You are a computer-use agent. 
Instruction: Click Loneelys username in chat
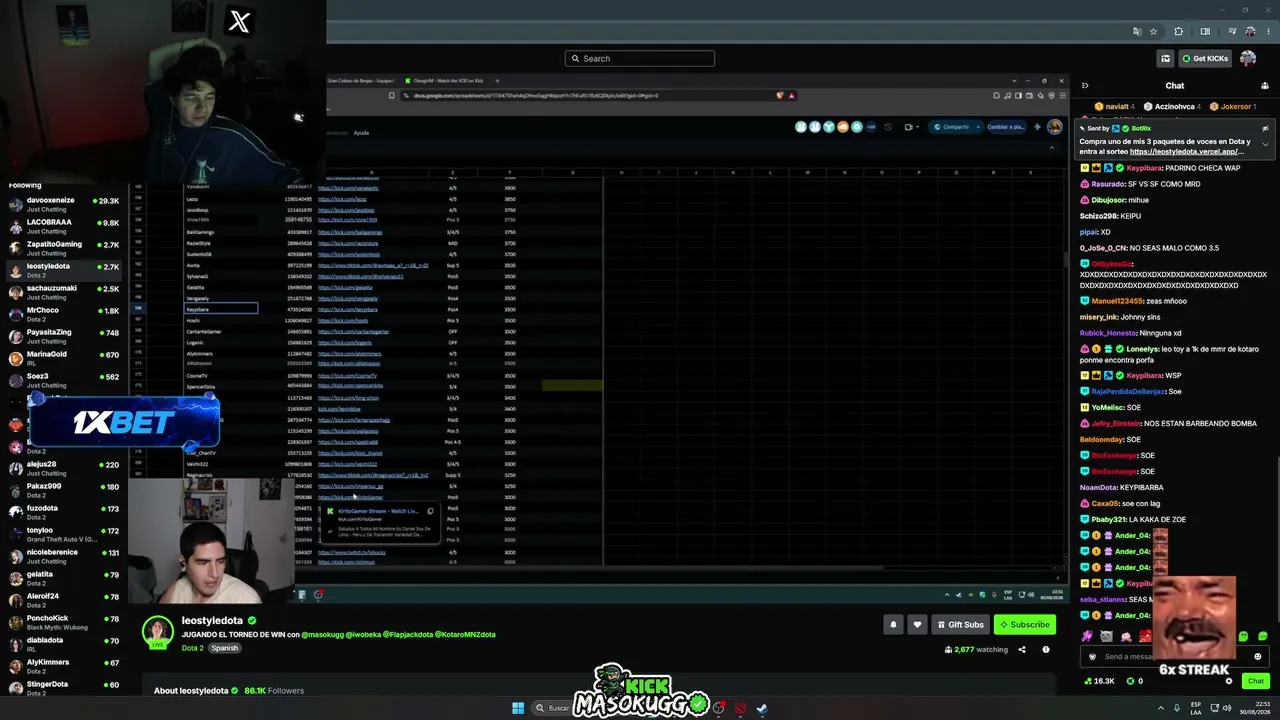pyautogui.click(x=1142, y=349)
